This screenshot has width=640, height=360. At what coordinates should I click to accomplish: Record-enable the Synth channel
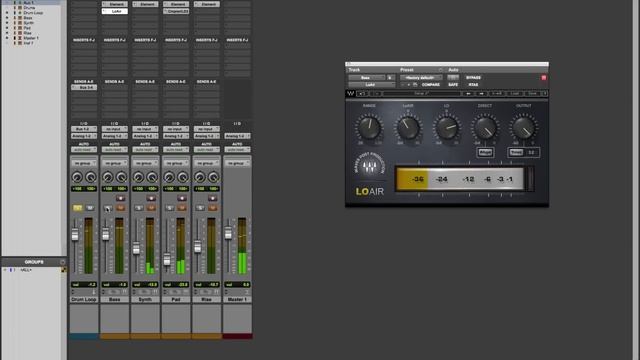151,198
